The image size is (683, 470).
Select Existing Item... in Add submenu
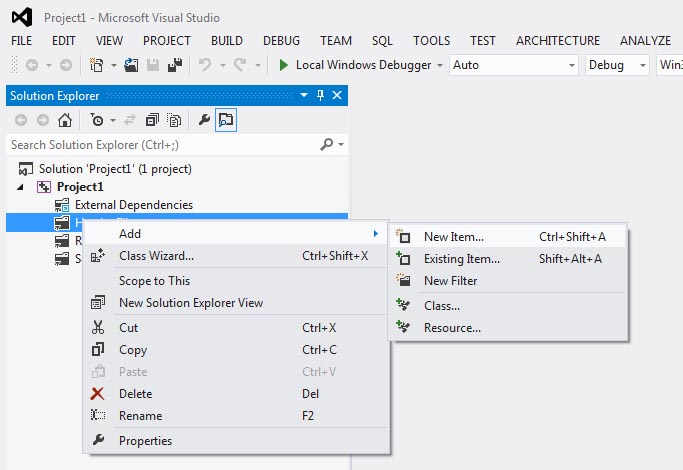pos(508,259)
